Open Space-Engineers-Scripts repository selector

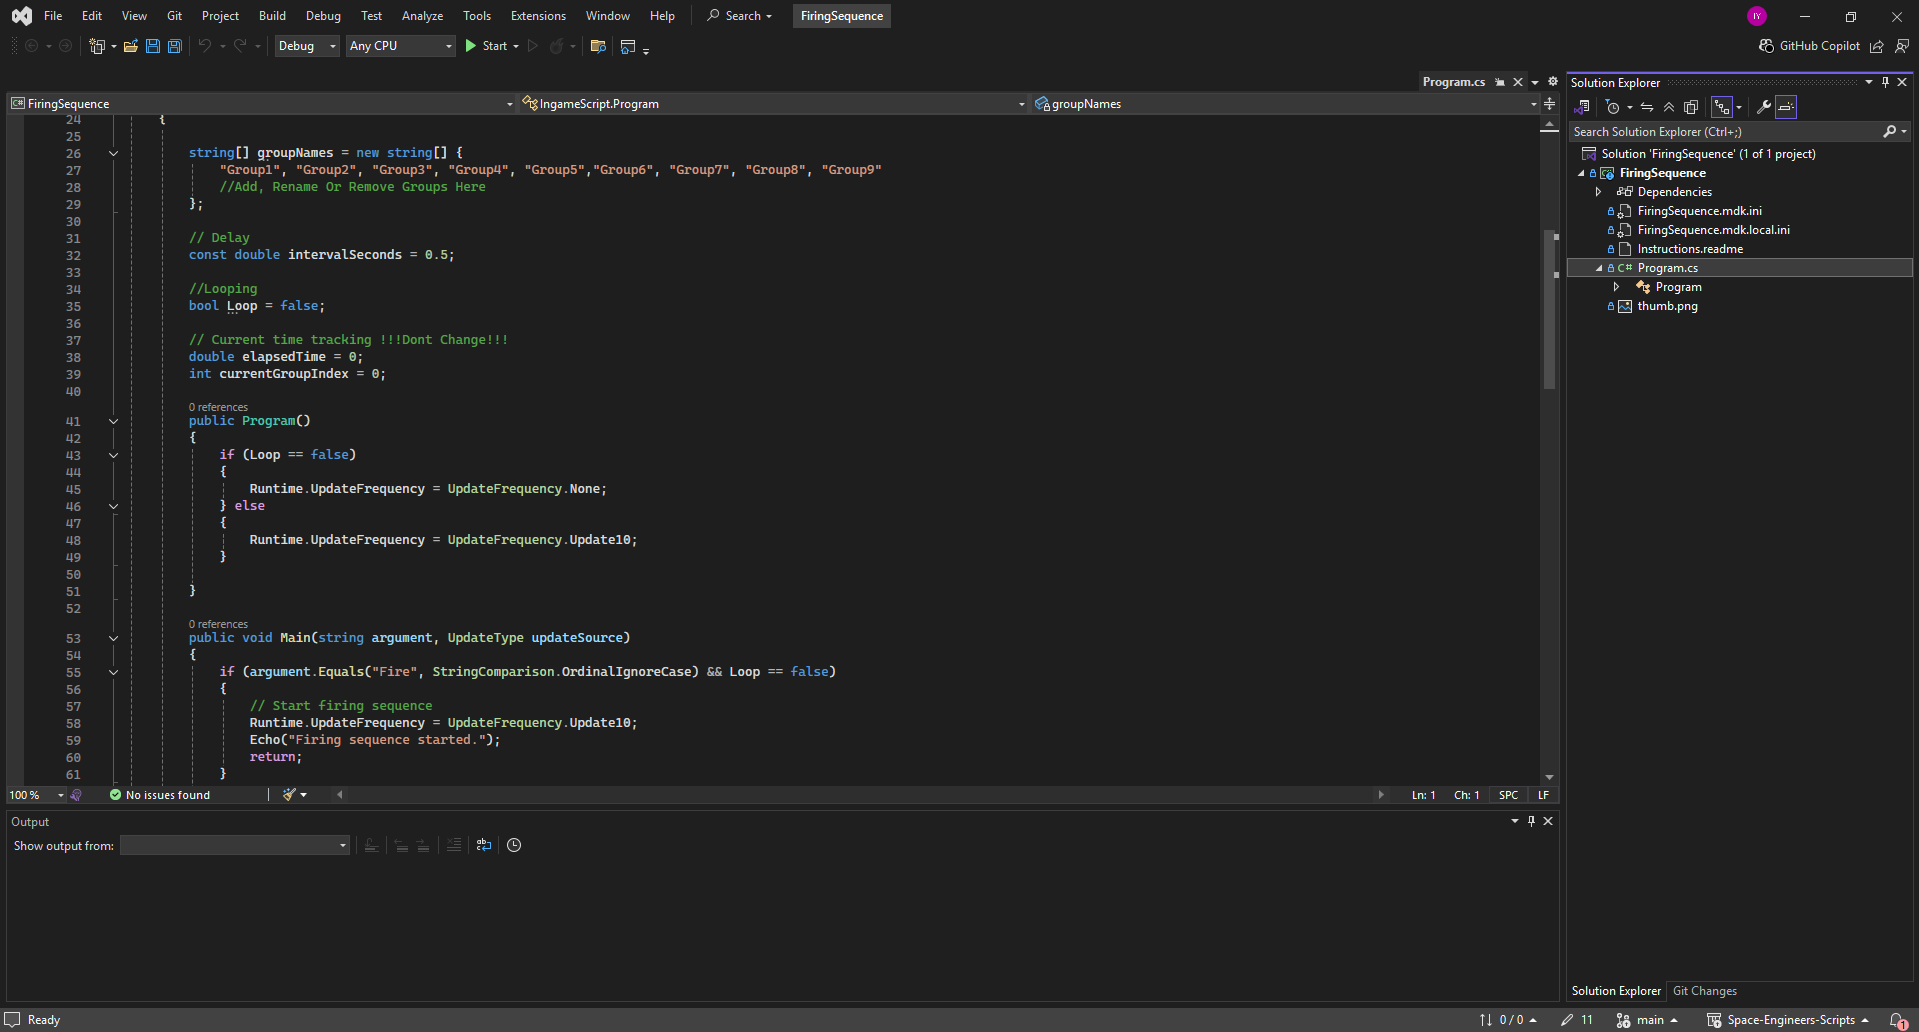click(1787, 1020)
